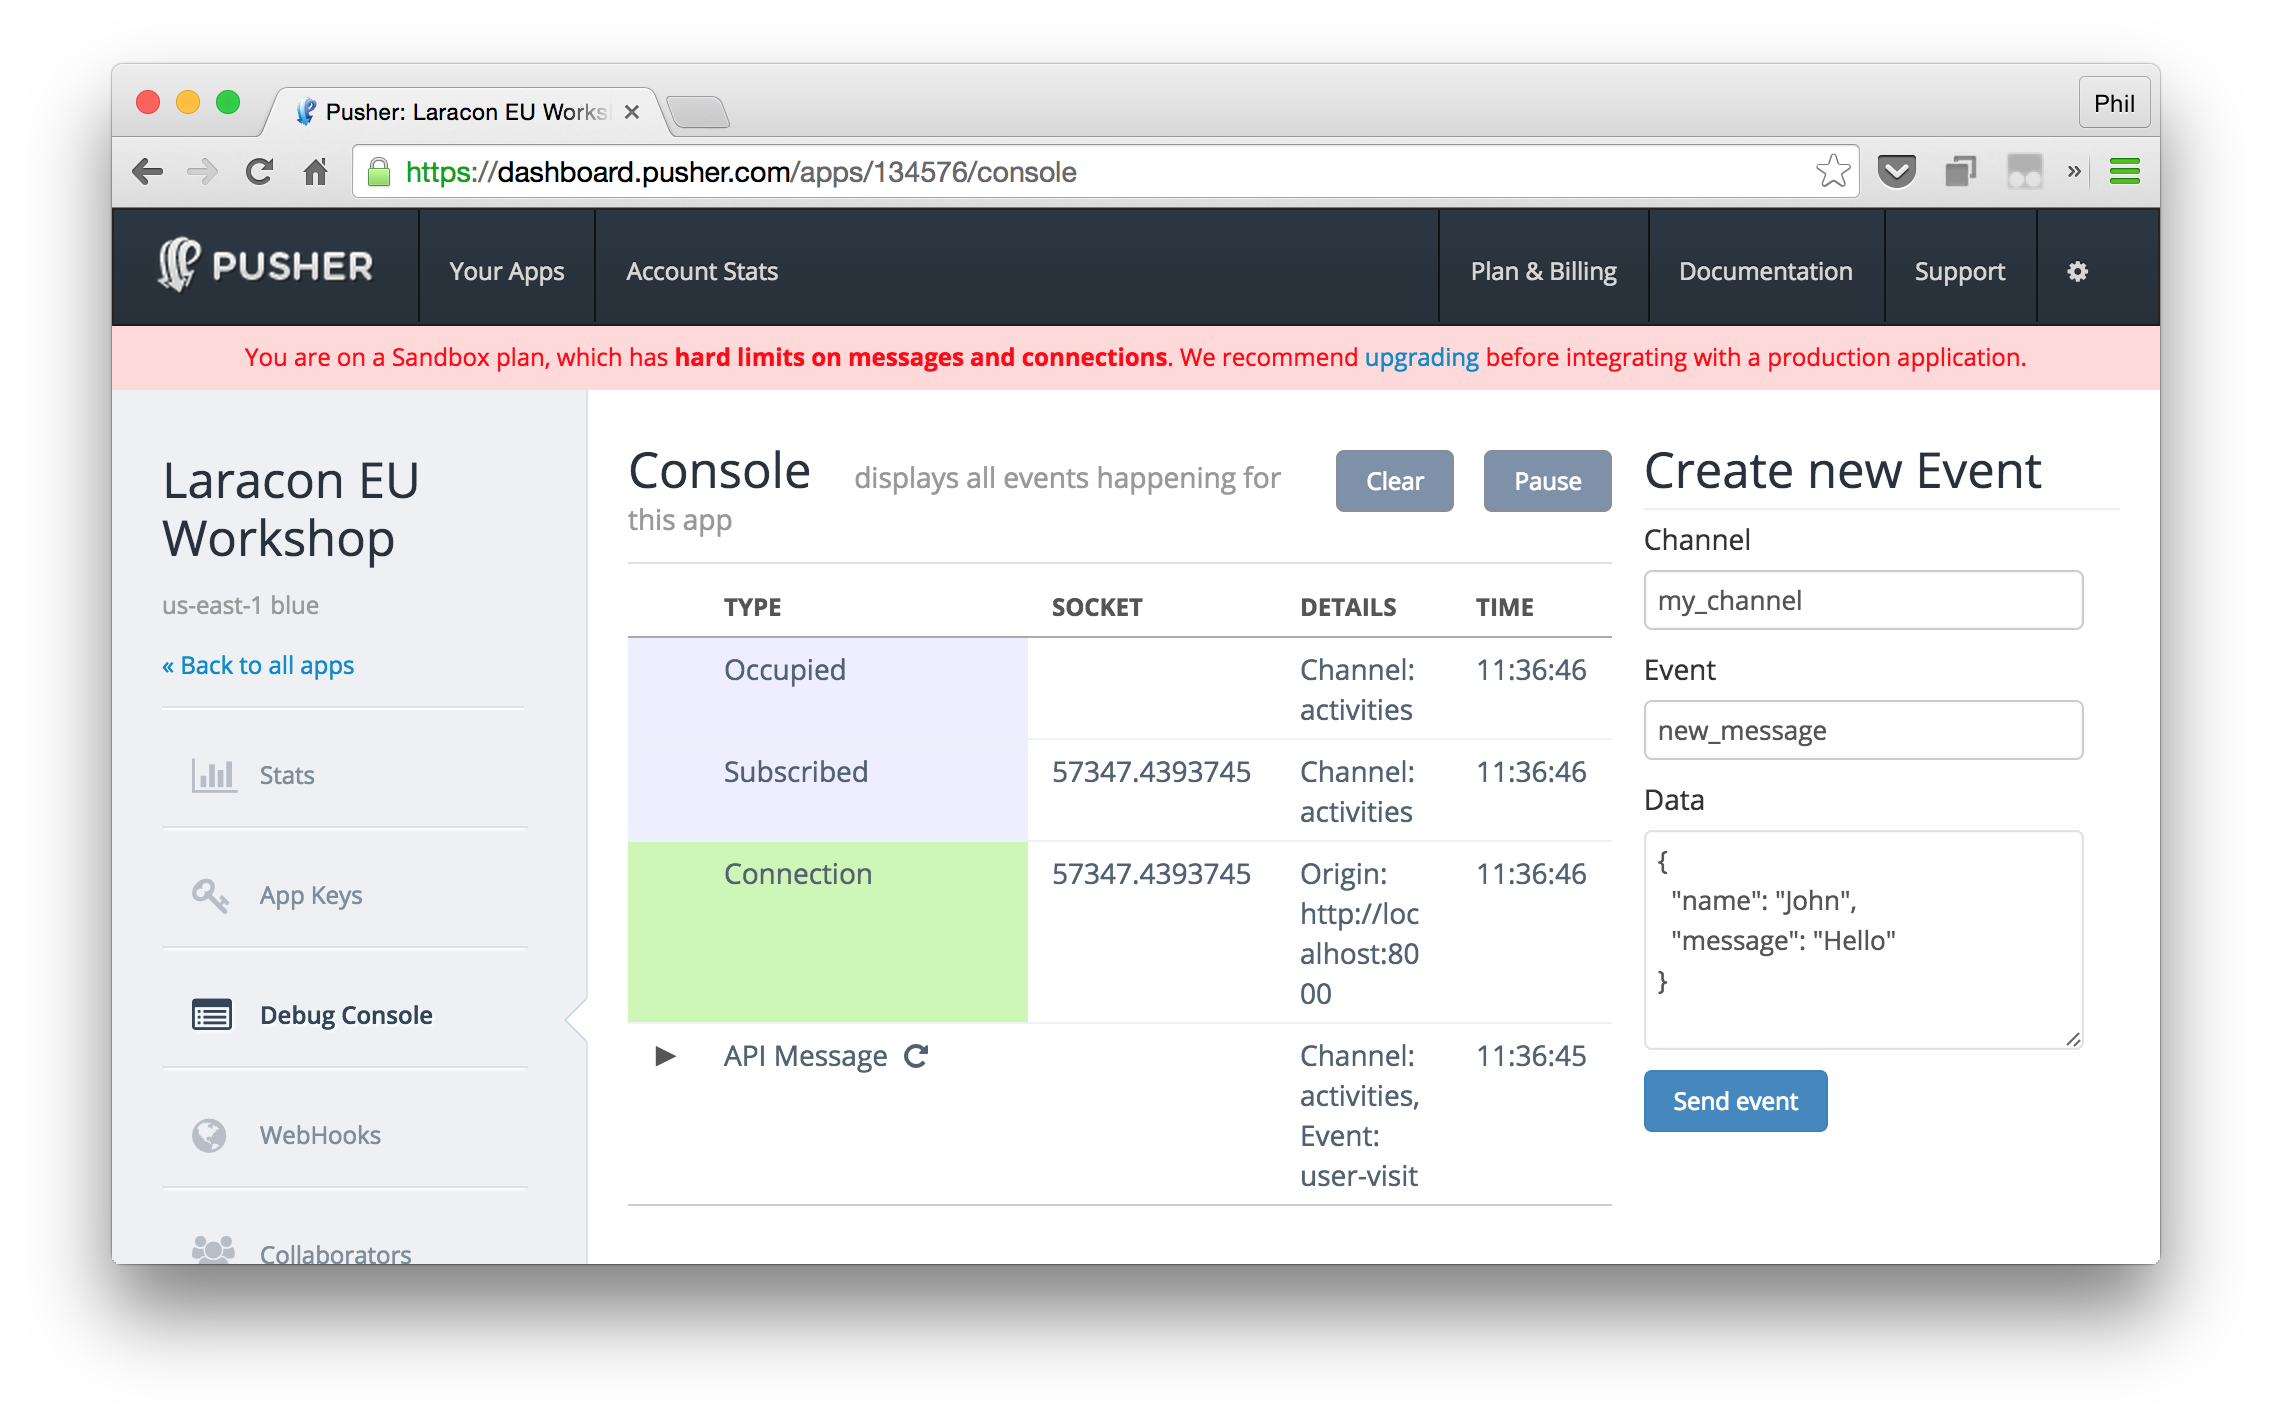The image size is (2272, 1424).
Task: Open the Your Apps nav item
Action: tap(507, 271)
